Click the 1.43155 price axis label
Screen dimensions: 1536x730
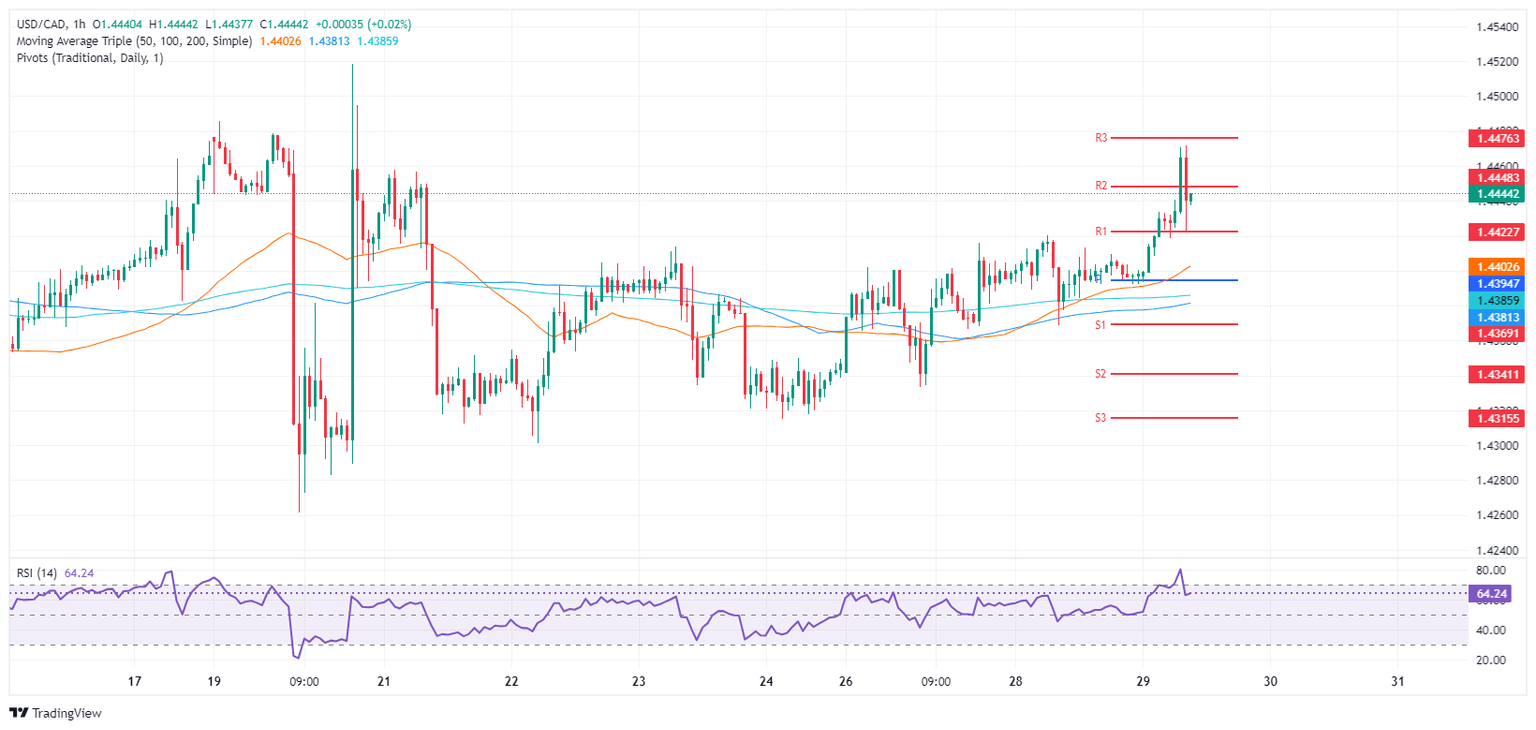(x=1495, y=418)
